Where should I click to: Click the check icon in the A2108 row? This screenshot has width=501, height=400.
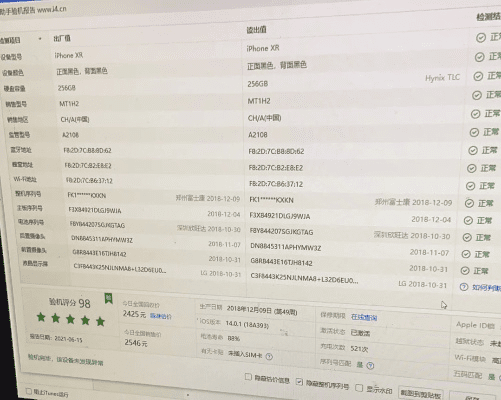[474, 133]
